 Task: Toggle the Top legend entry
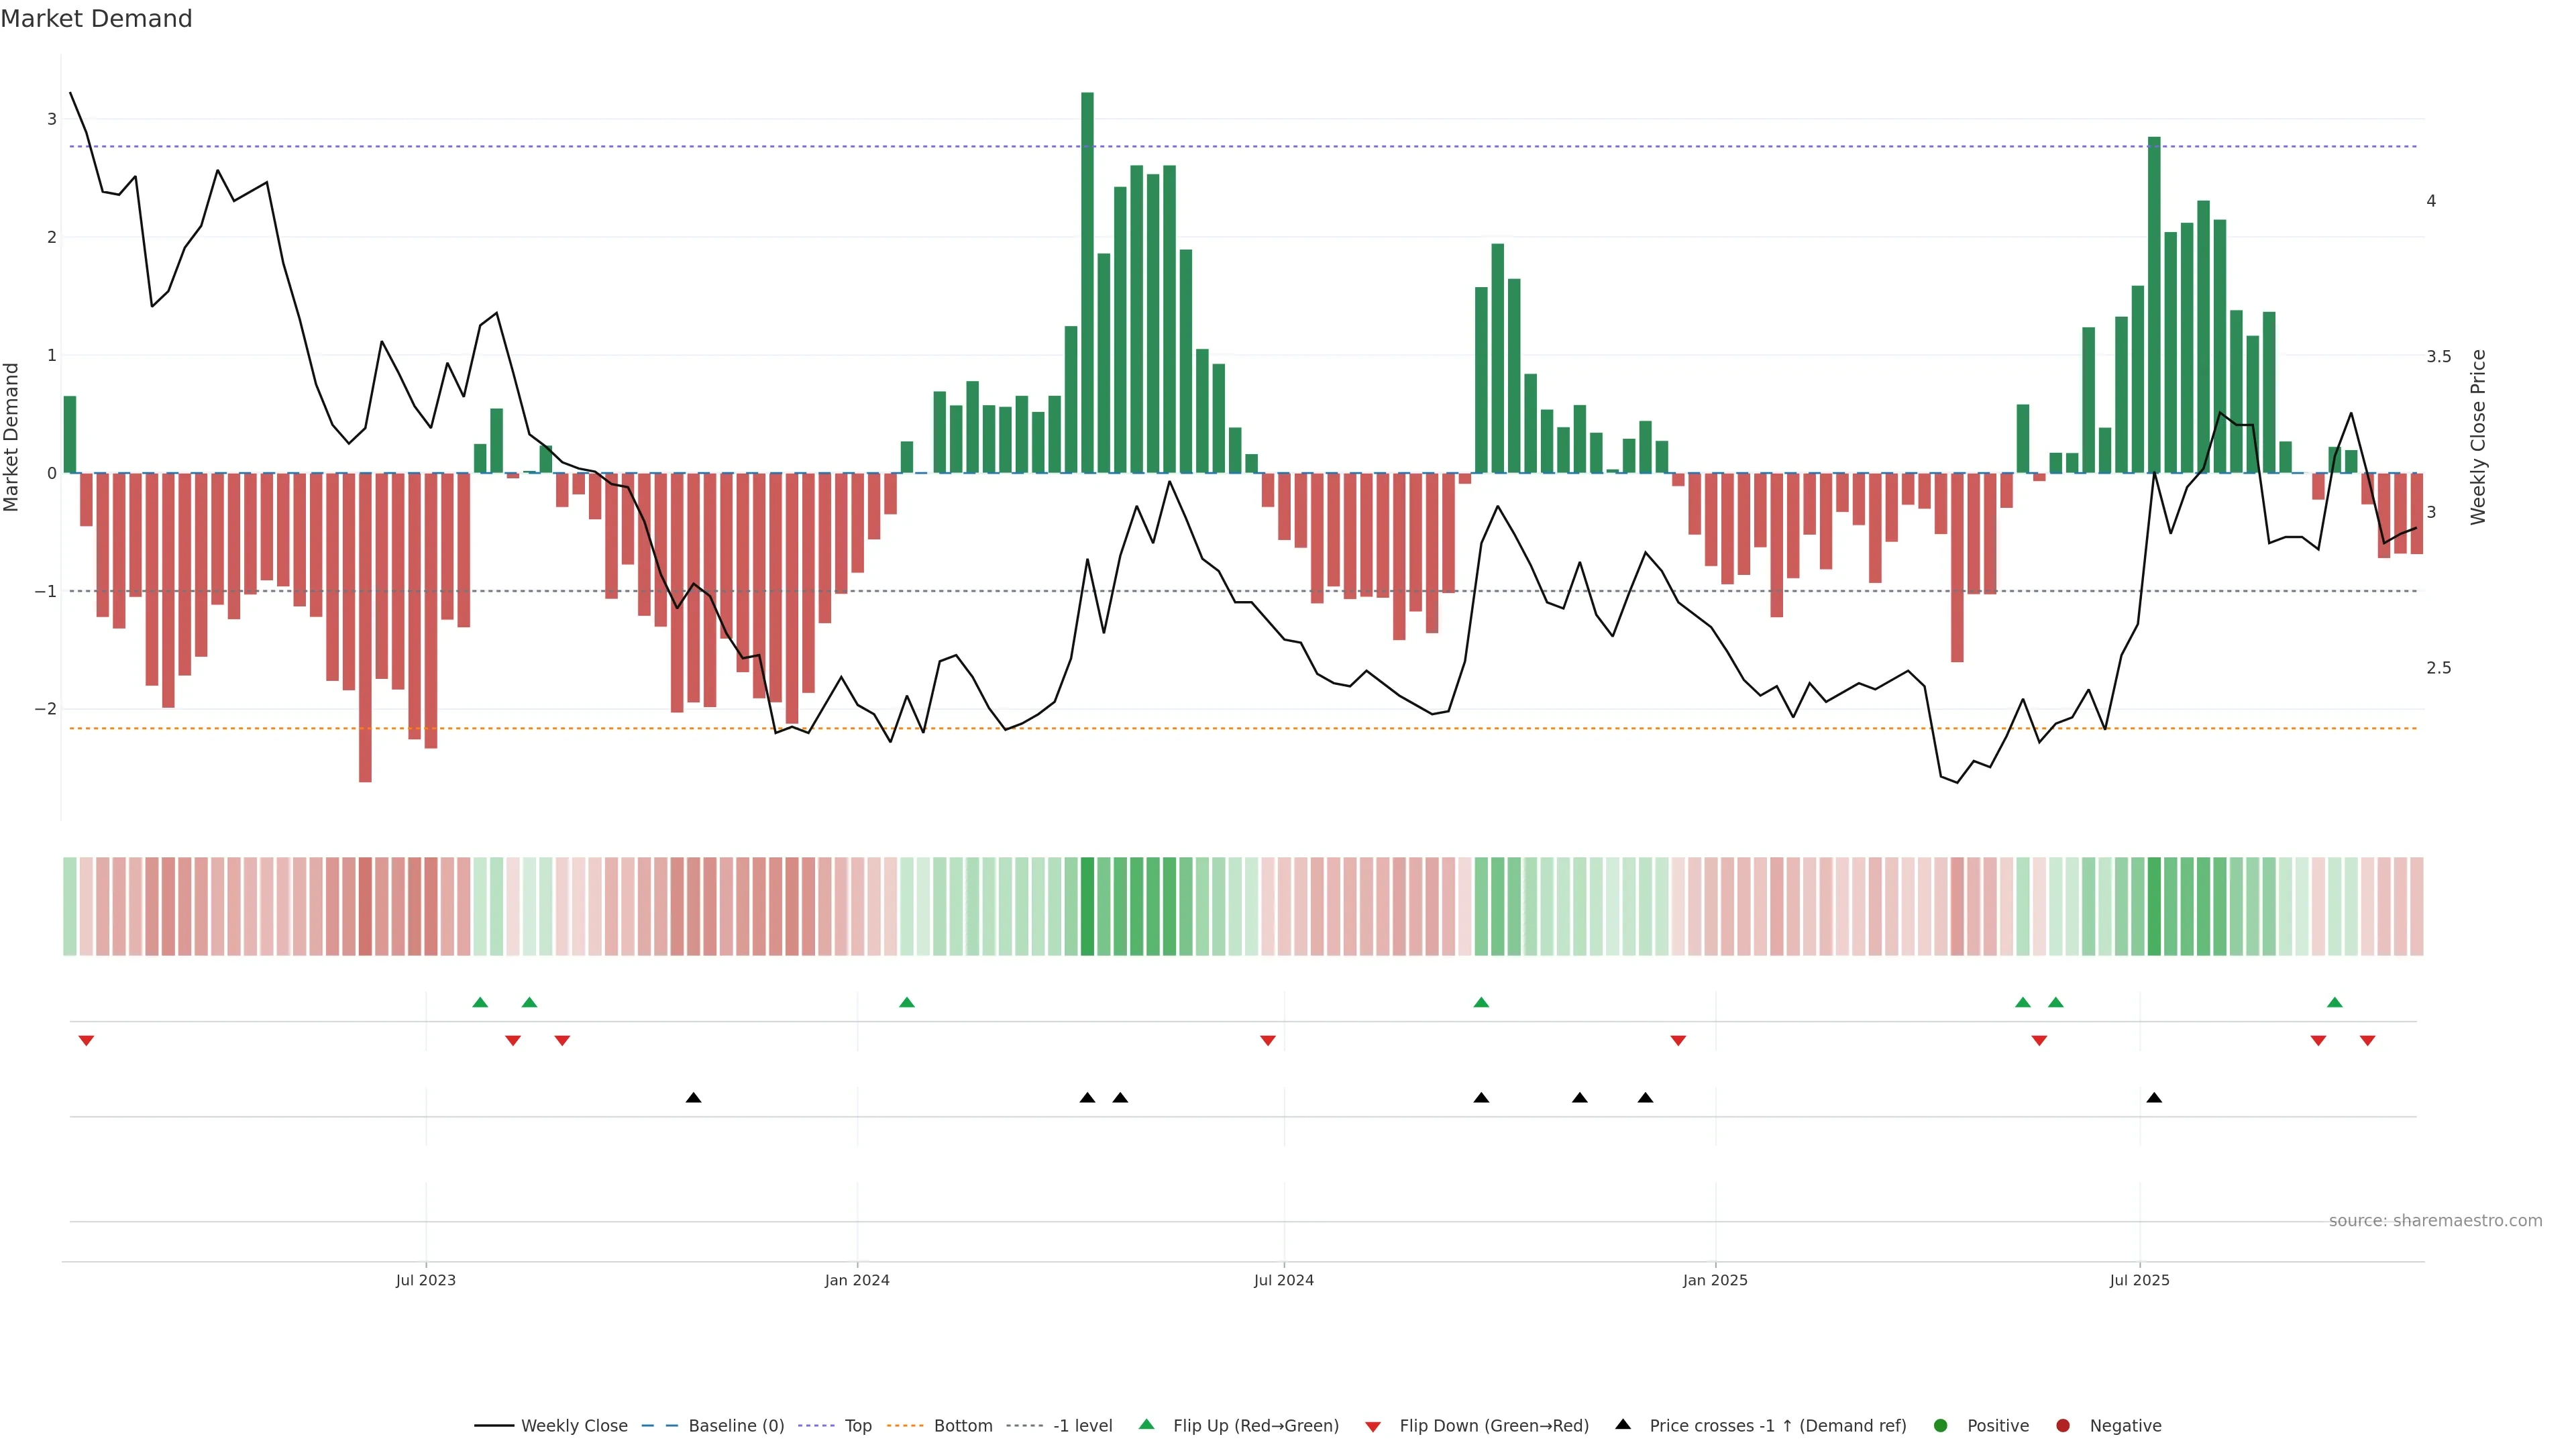857,1426
